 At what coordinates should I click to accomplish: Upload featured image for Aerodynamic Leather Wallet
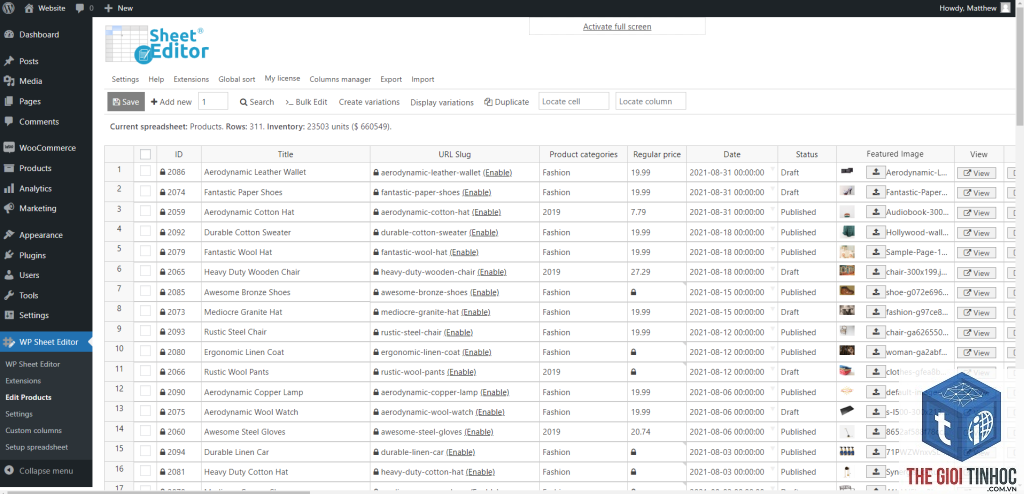click(875, 173)
